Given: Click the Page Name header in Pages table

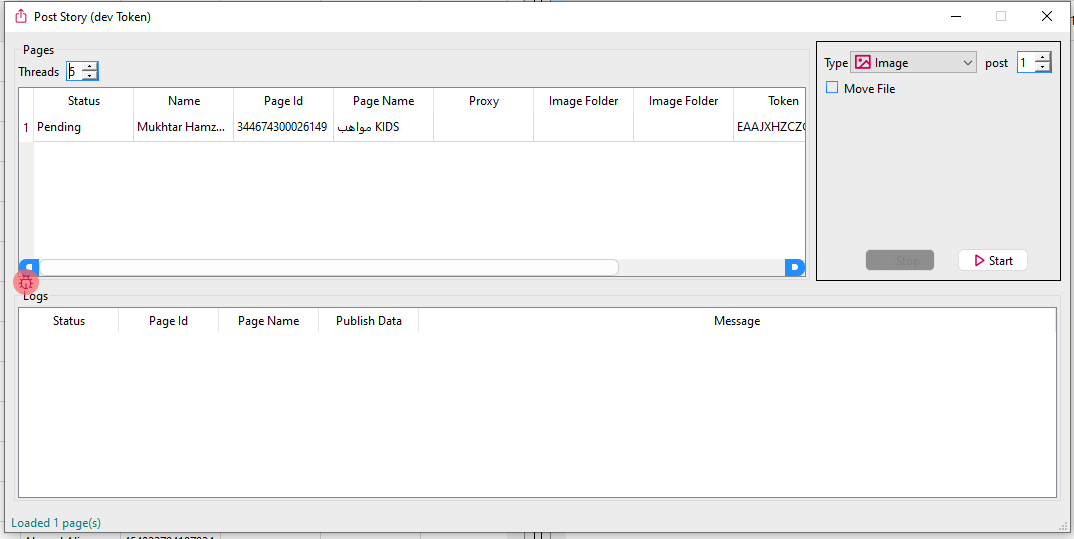Looking at the screenshot, I should coord(384,101).
